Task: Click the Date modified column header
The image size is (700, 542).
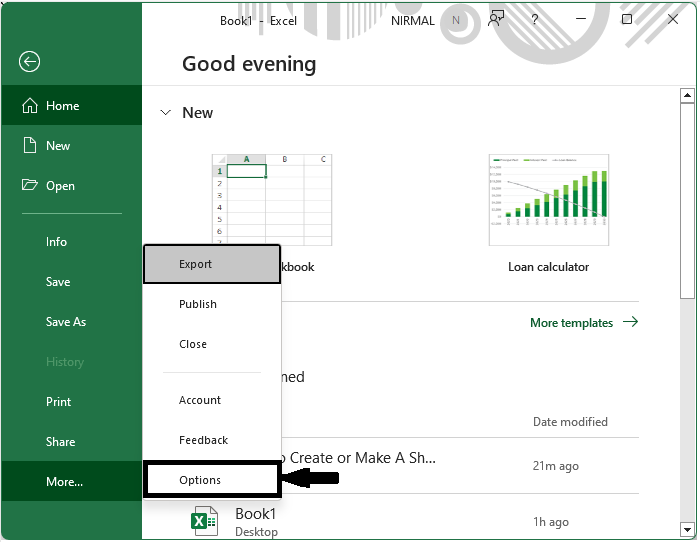Action: pyautogui.click(x=570, y=422)
